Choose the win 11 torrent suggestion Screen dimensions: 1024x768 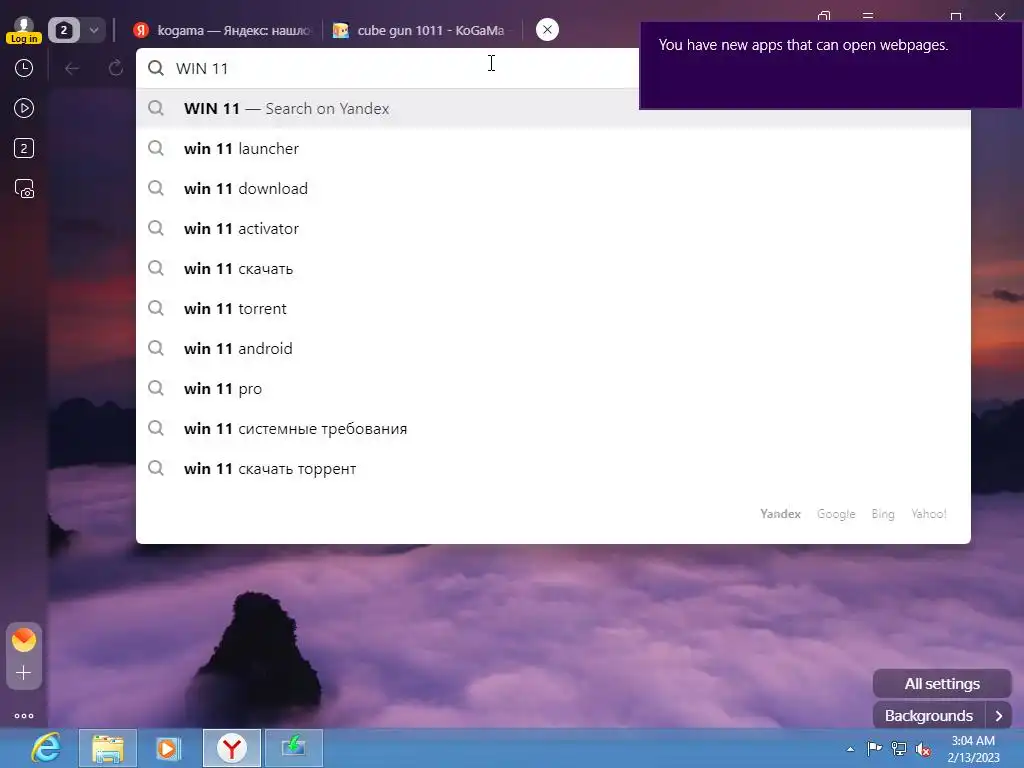point(553,308)
